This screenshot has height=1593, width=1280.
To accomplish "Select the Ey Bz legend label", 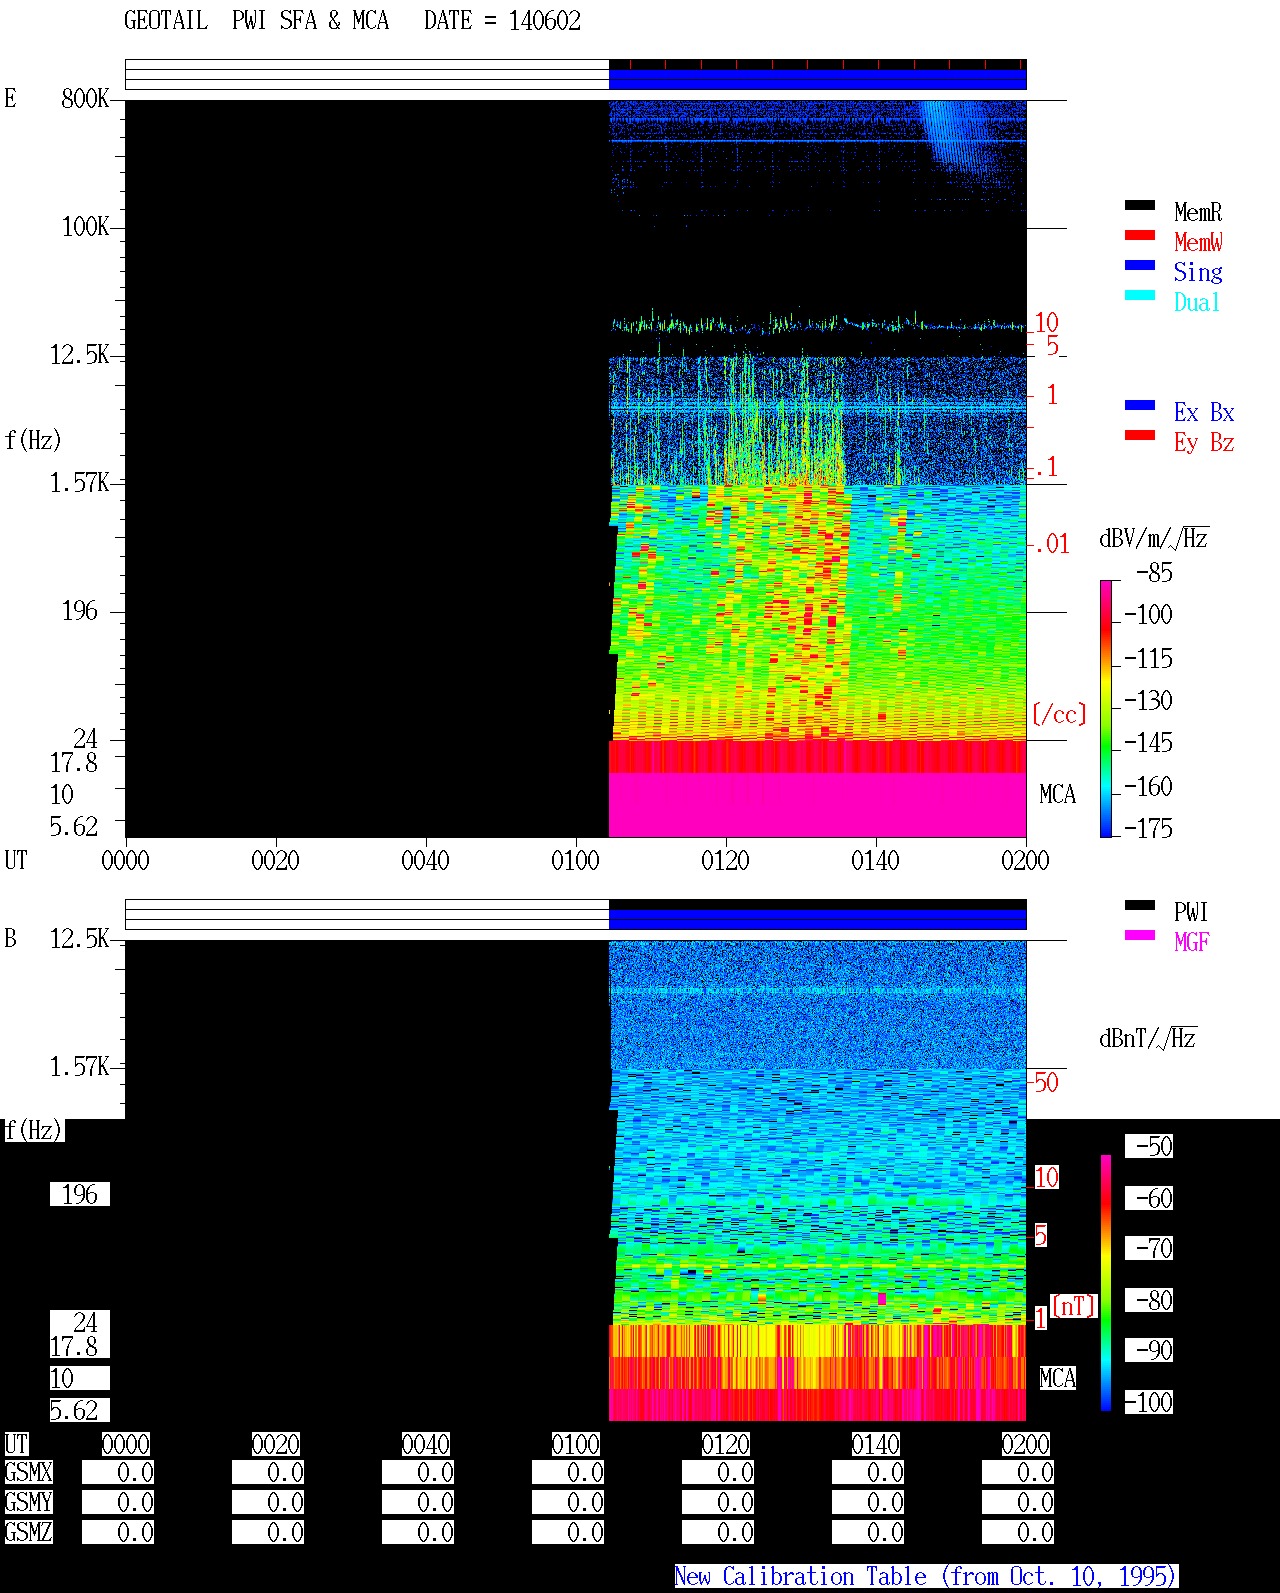I will click(x=1204, y=442).
